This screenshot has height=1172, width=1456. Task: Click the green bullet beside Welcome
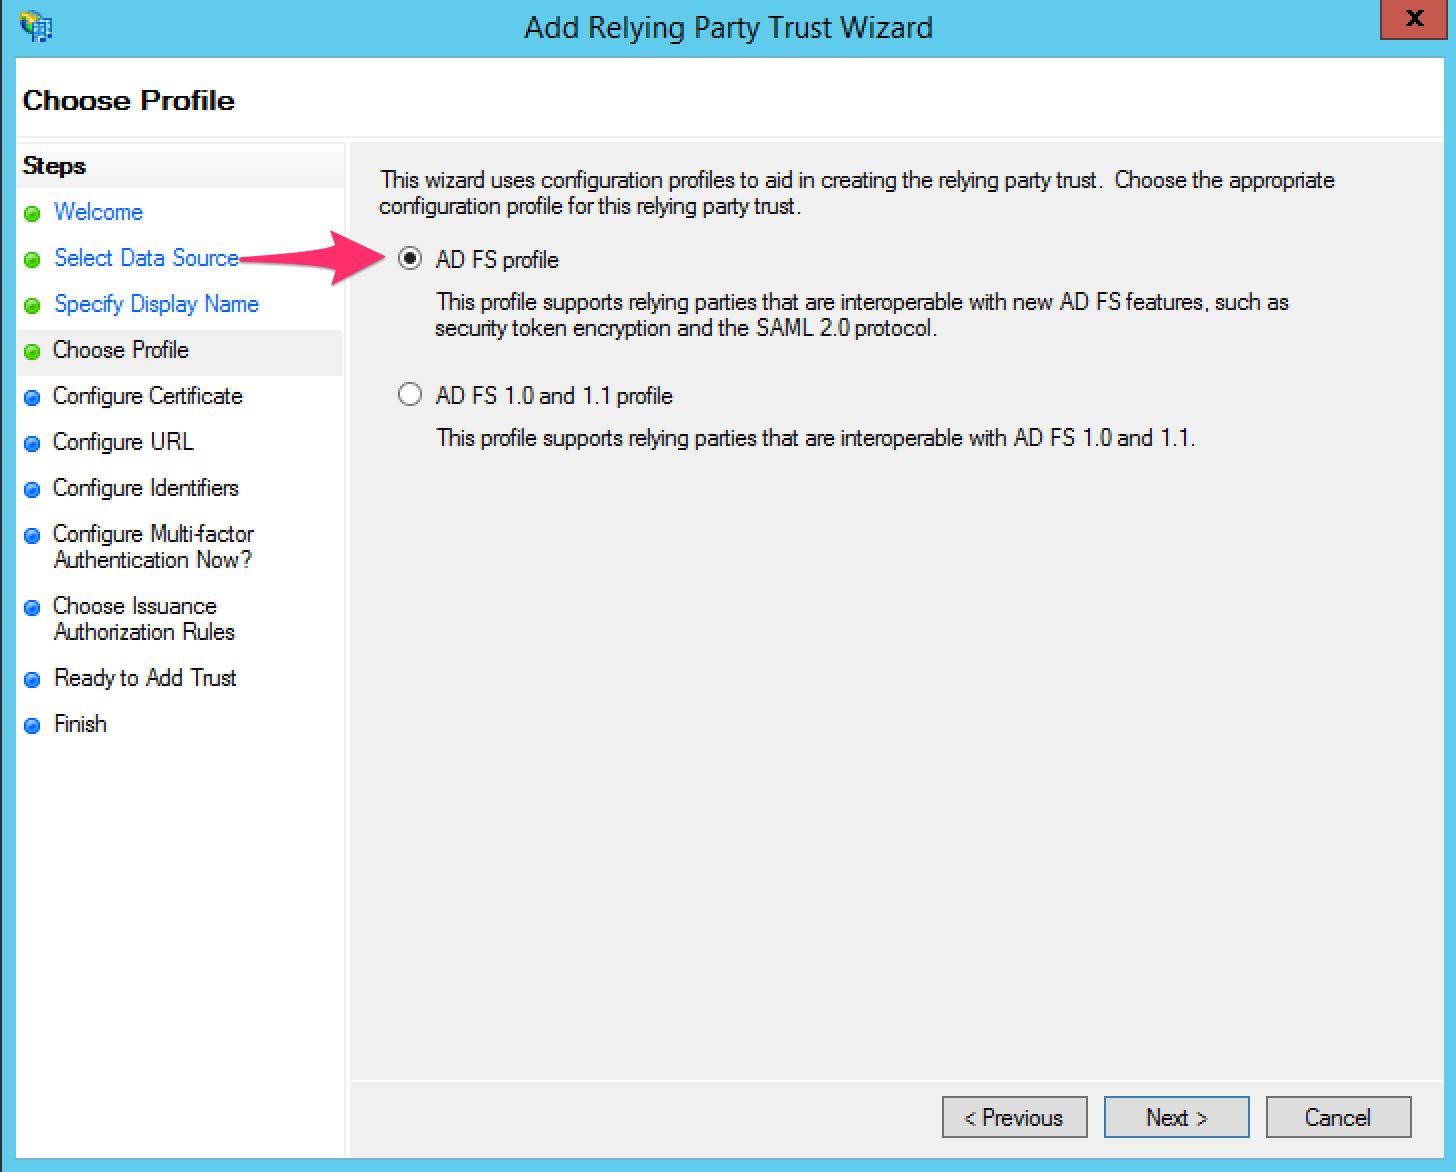click(32, 213)
